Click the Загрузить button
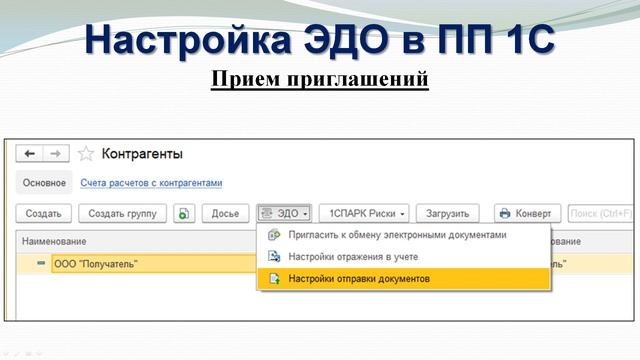Viewport: 640px width, 360px height. pos(447,213)
